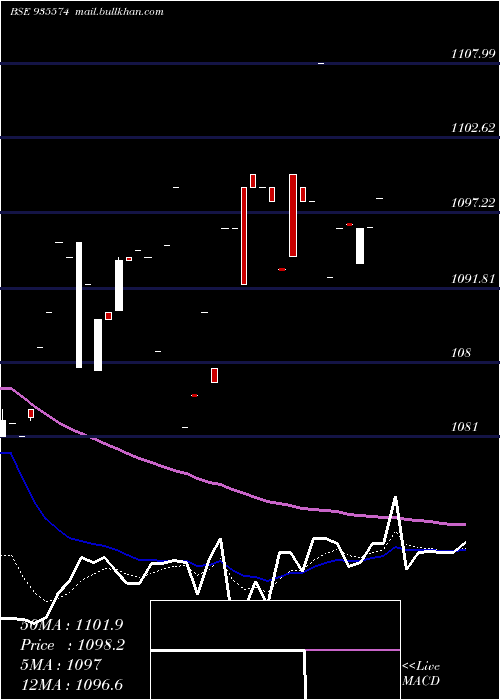Click the BSE 935574 ticker title
The image size is (500, 700).
click(x=40, y=12)
